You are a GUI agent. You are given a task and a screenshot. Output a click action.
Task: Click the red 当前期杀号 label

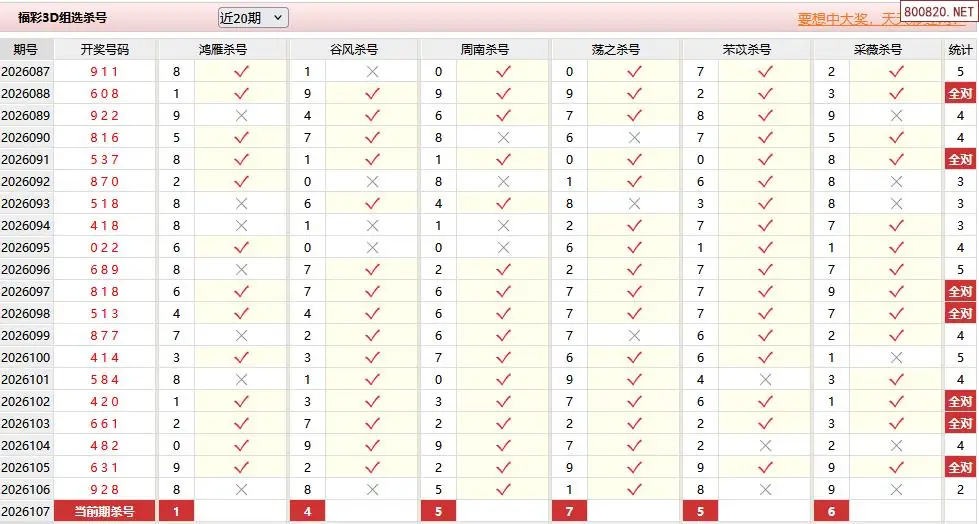tap(105, 511)
